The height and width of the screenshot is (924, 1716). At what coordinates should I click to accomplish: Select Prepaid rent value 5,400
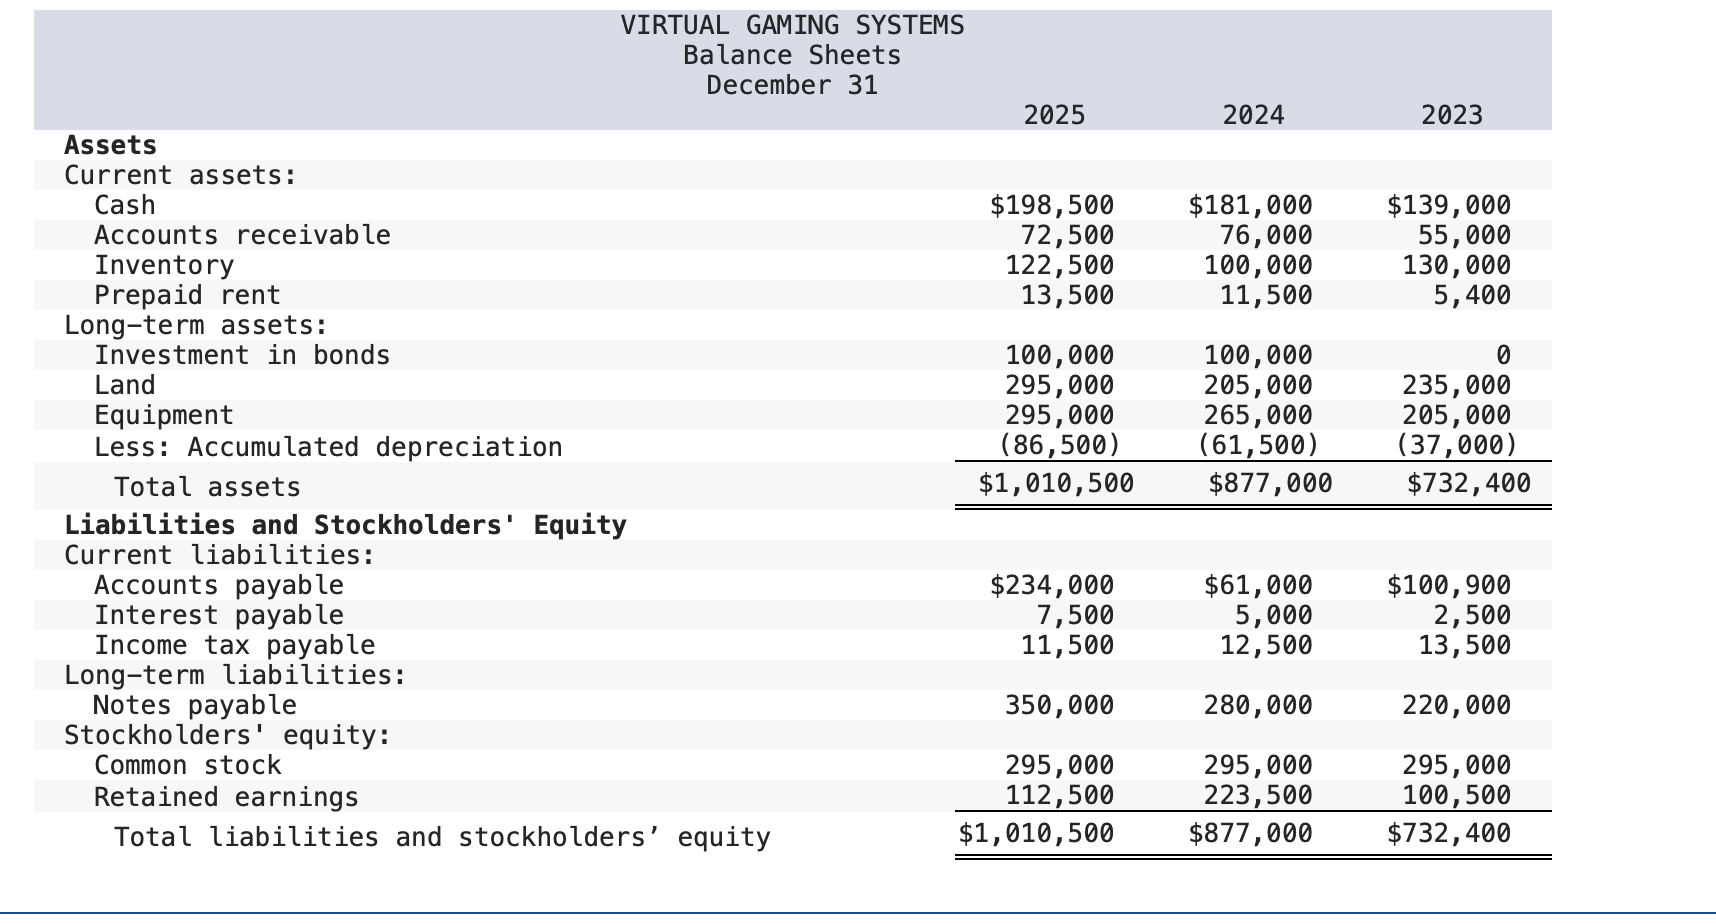(x=1472, y=295)
